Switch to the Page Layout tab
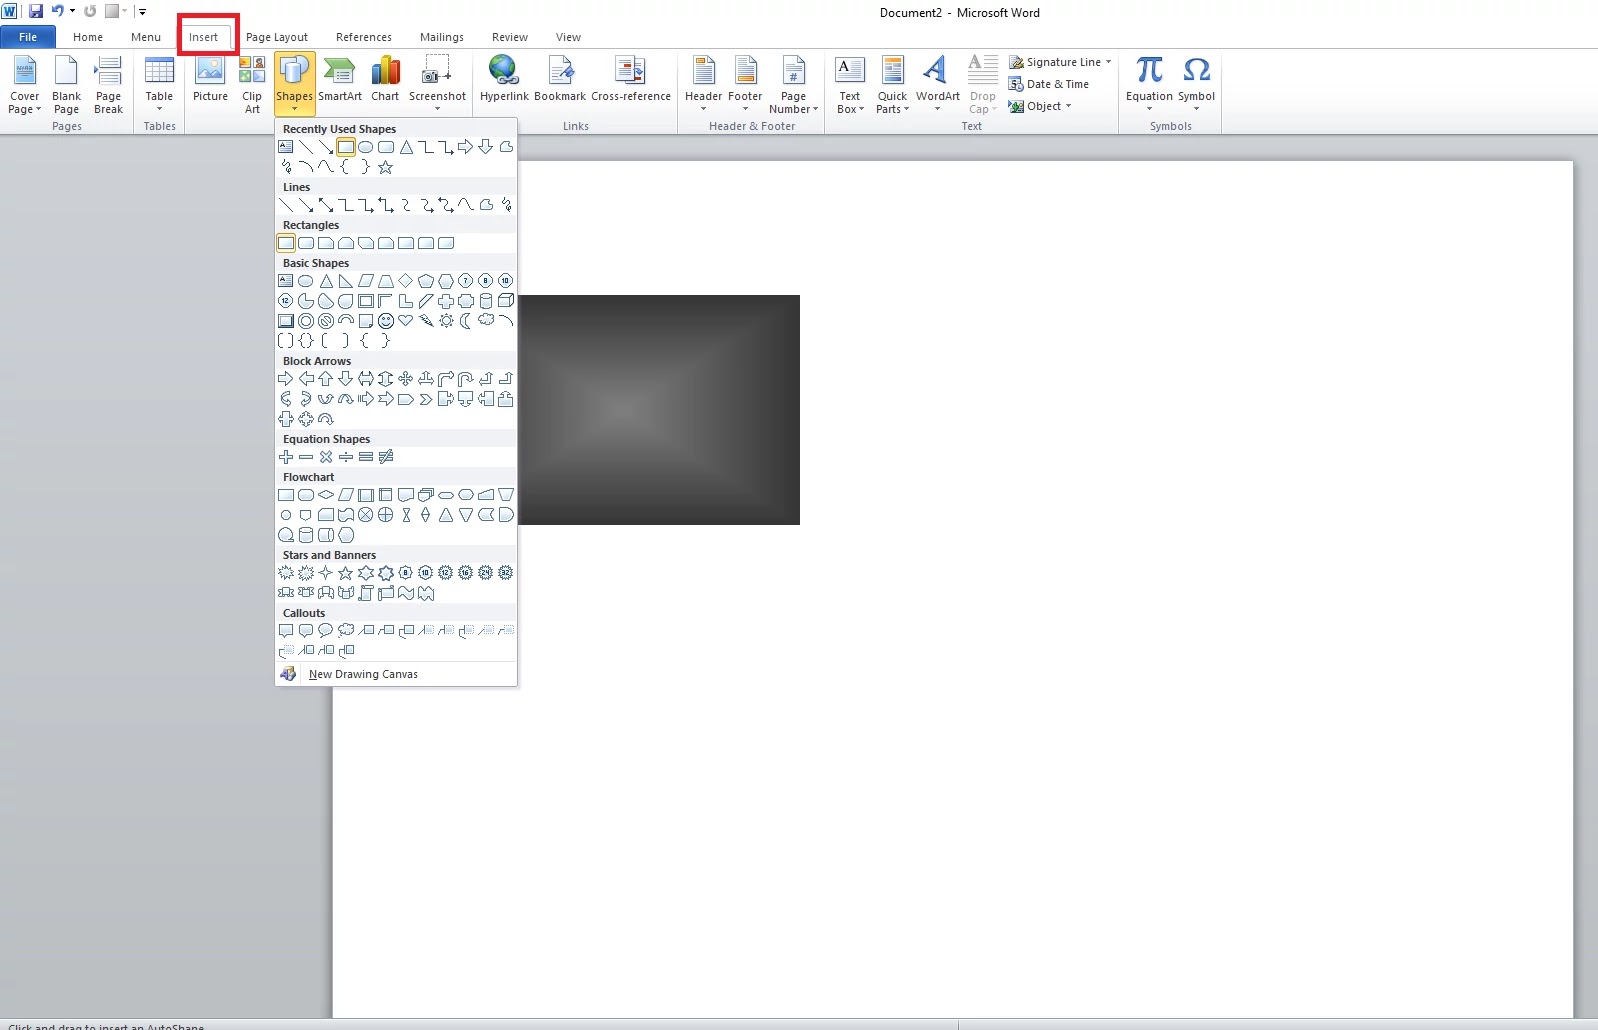 coord(277,37)
